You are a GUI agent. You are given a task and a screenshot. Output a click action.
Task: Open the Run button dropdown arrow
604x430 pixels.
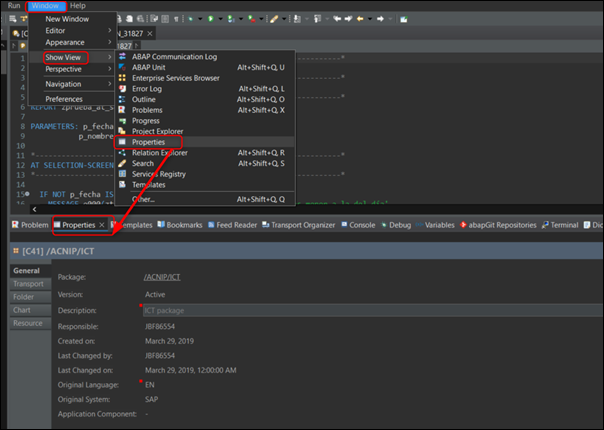click(x=220, y=19)
